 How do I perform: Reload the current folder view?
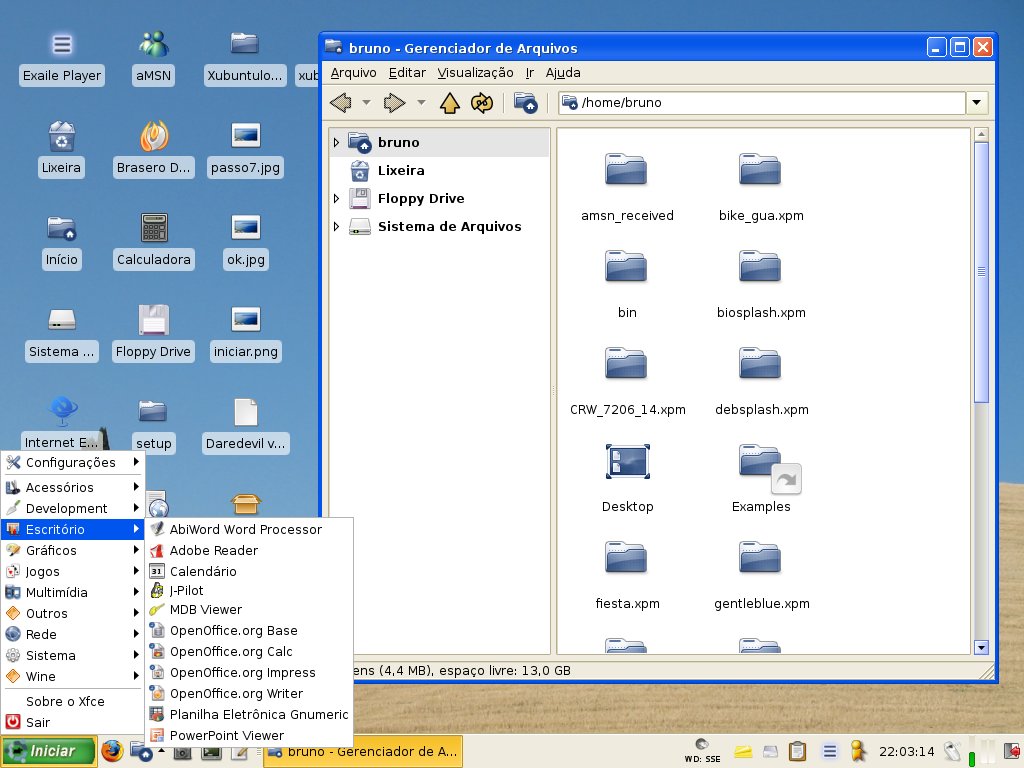482,103
